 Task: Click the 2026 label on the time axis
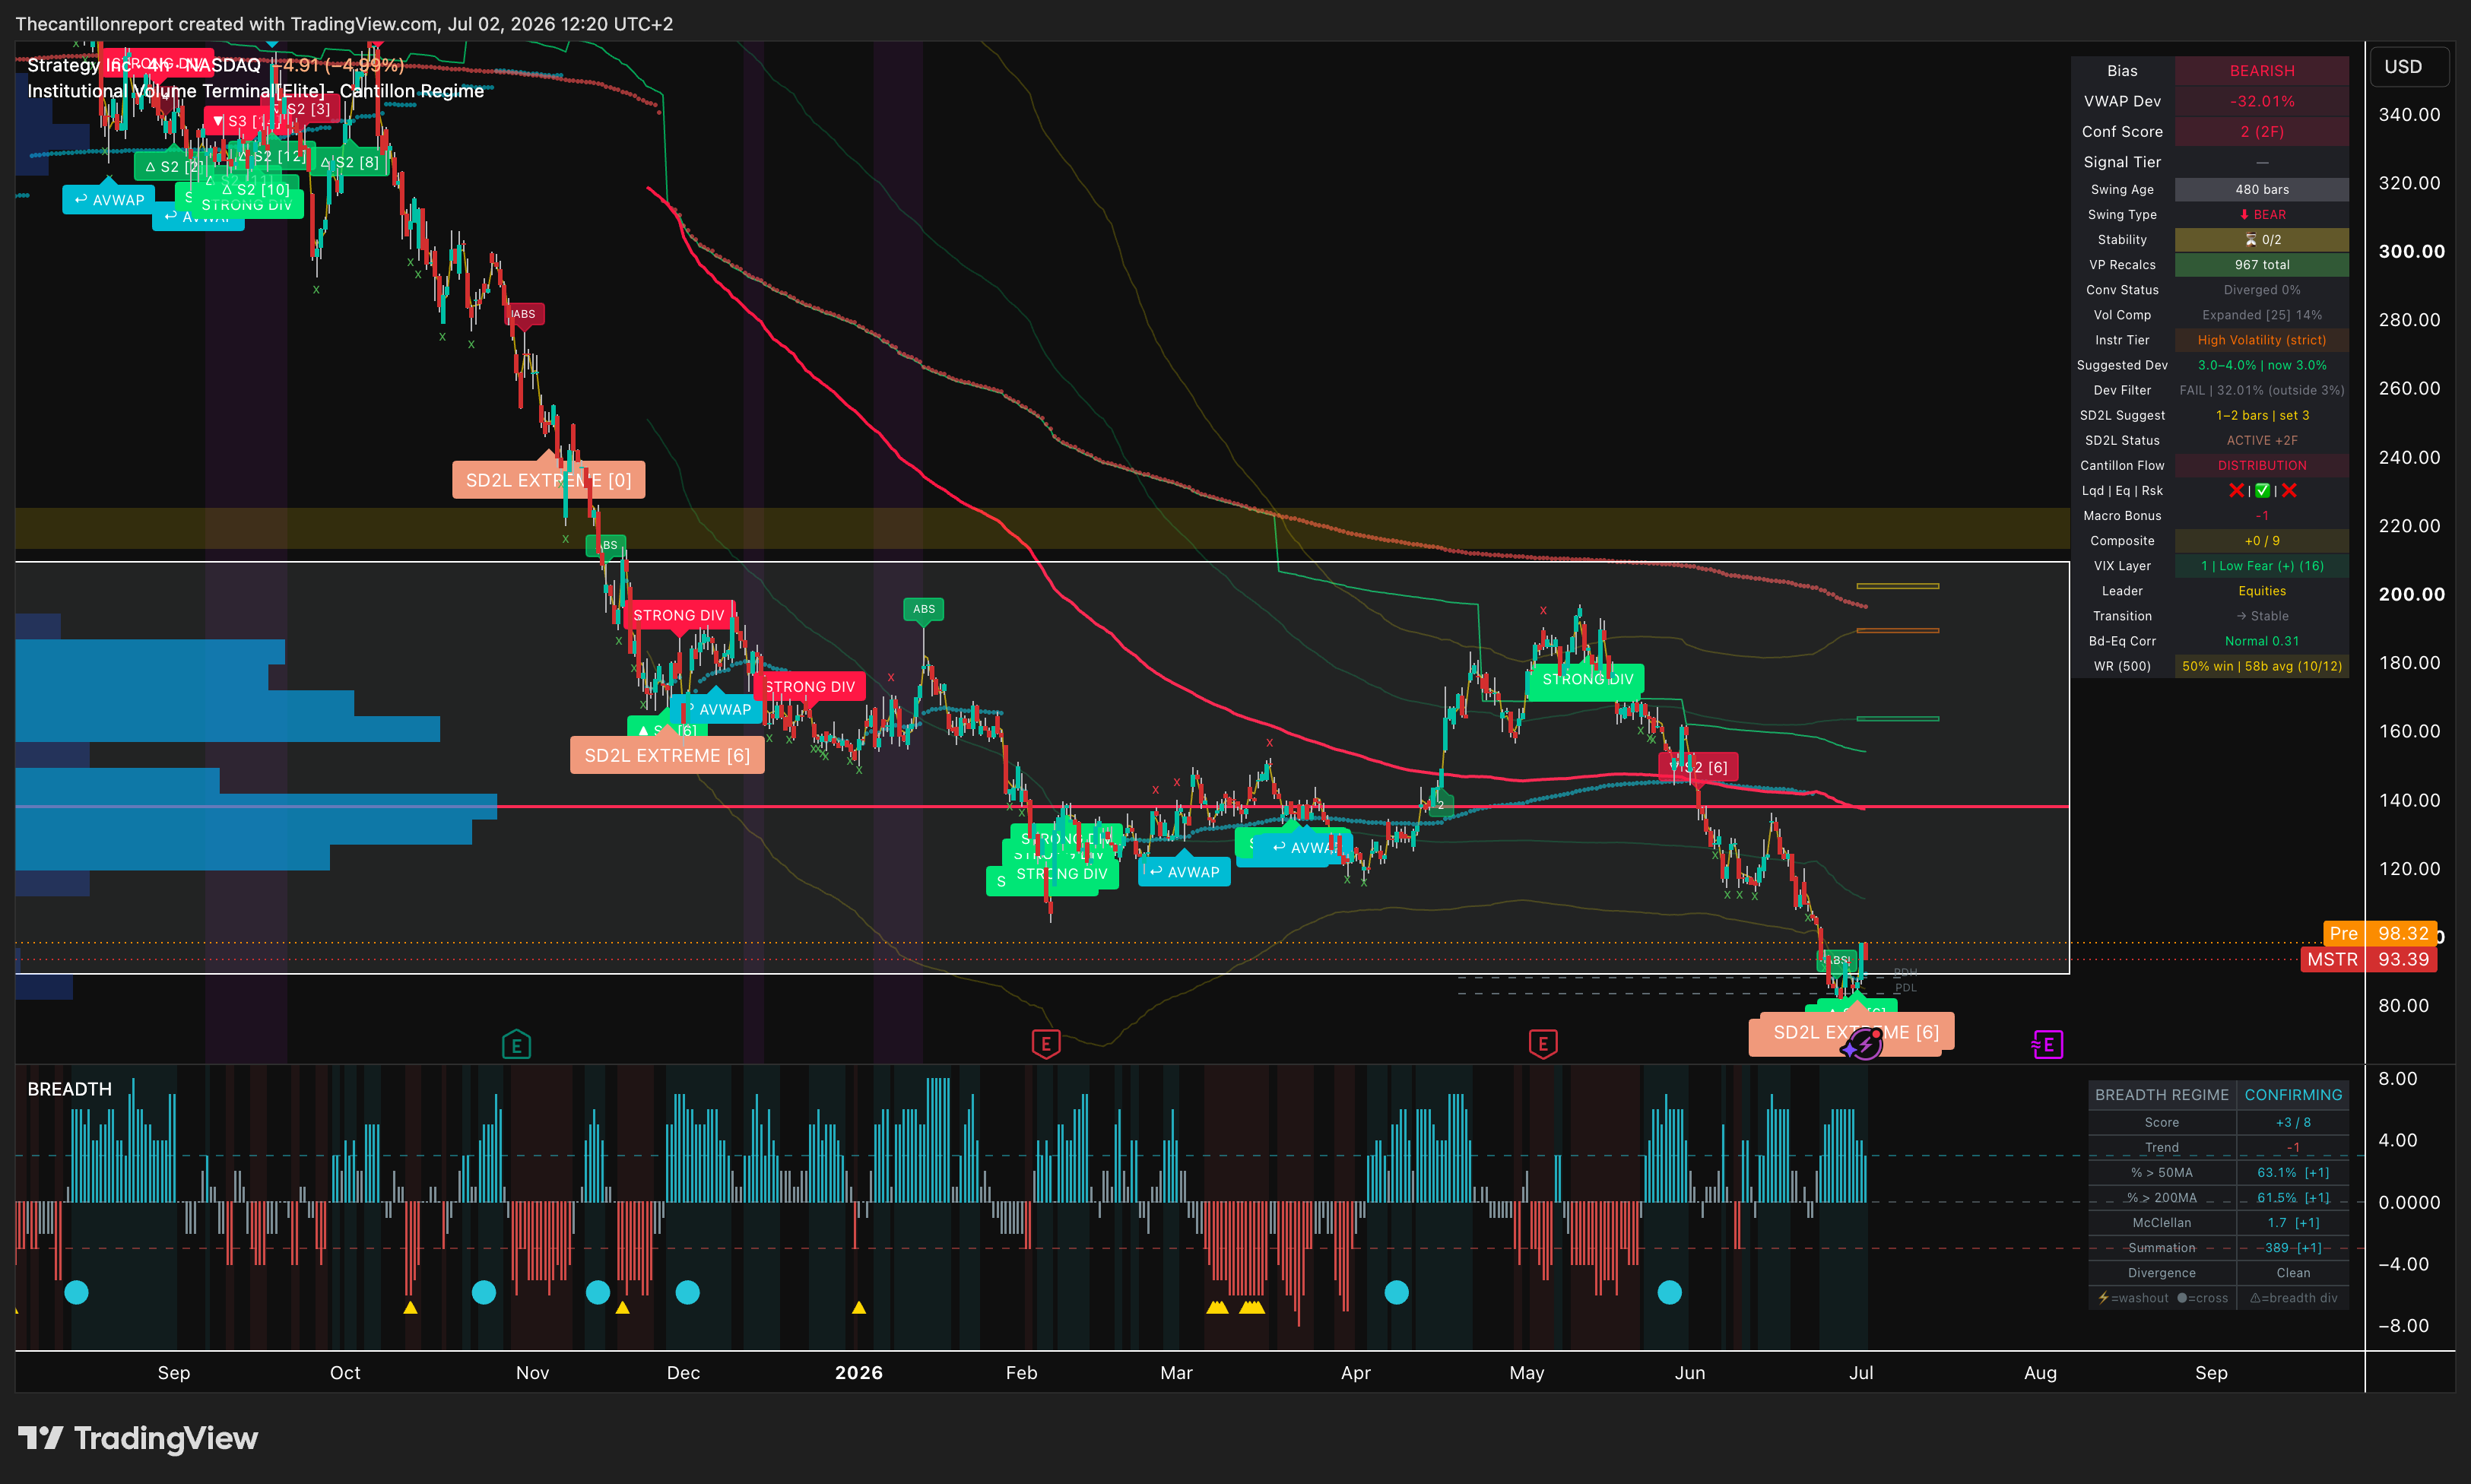pos(858,1372)
